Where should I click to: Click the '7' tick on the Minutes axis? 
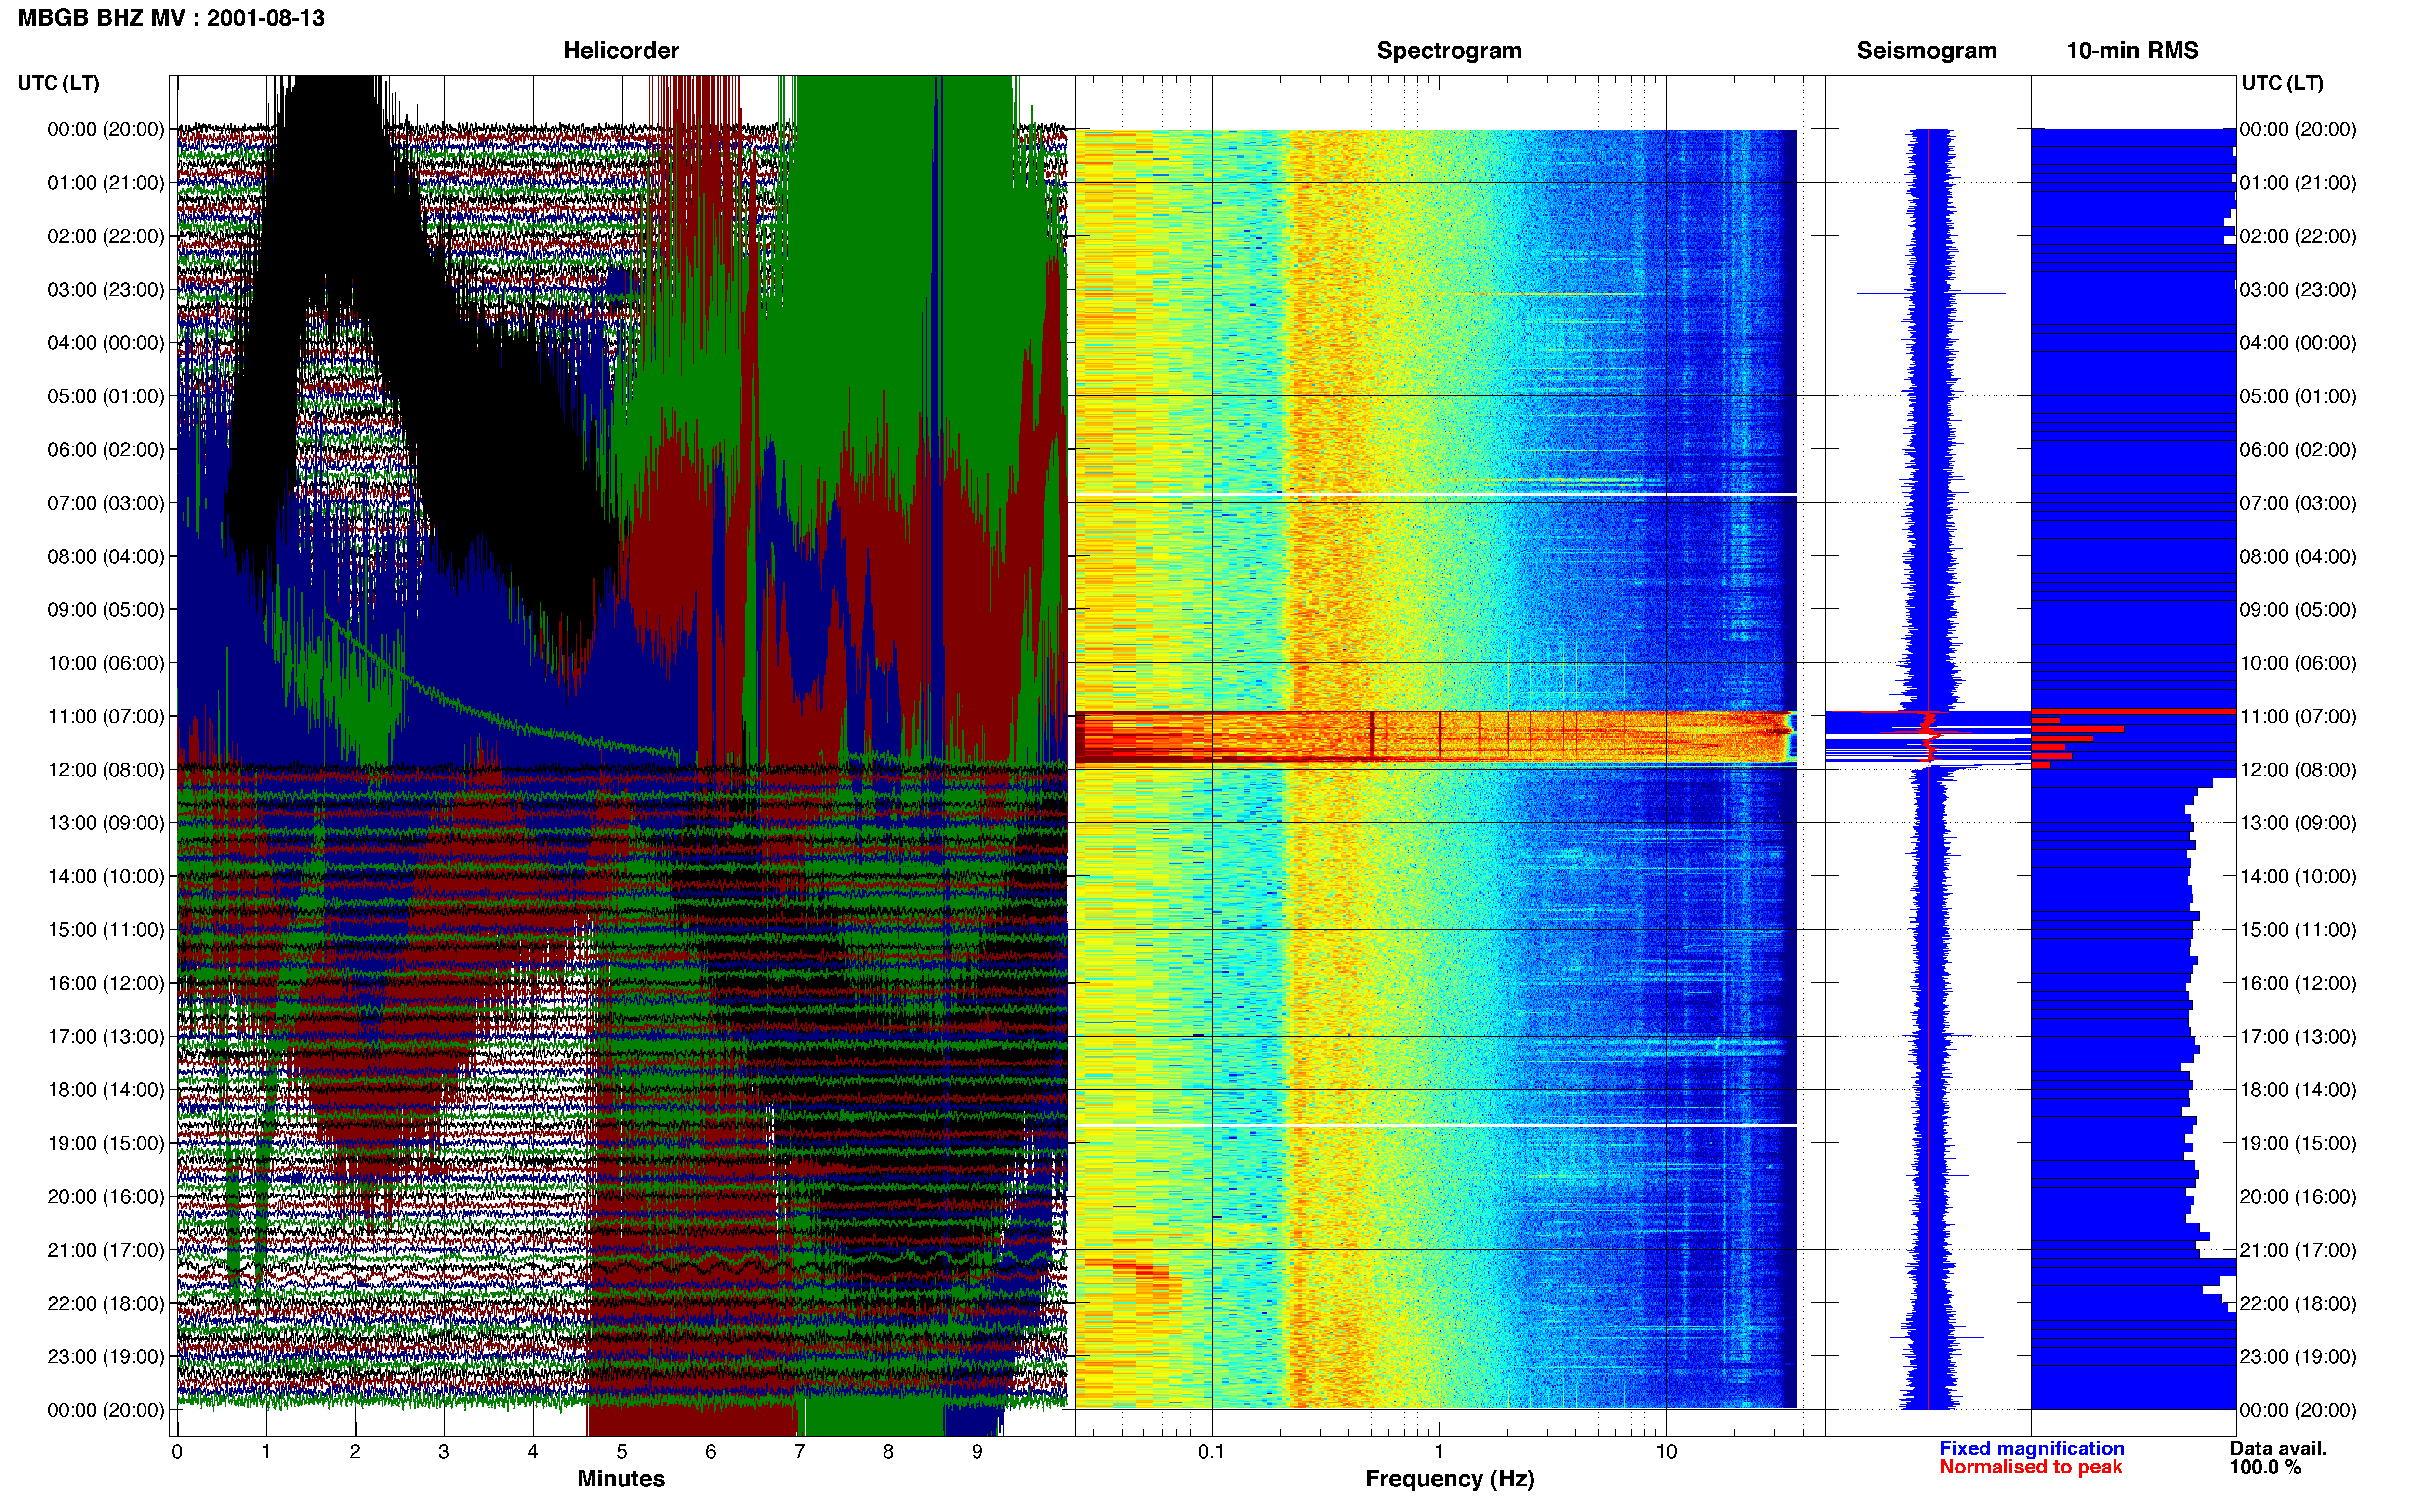(800, 1452)
